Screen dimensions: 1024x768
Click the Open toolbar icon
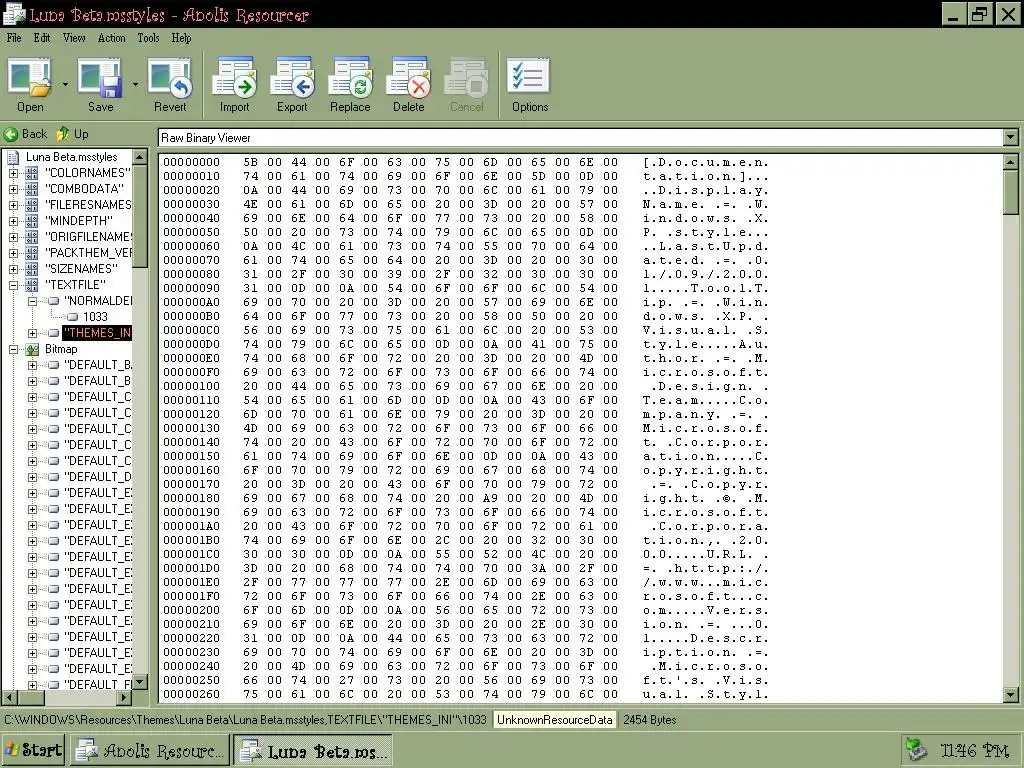tap(30, 78)
